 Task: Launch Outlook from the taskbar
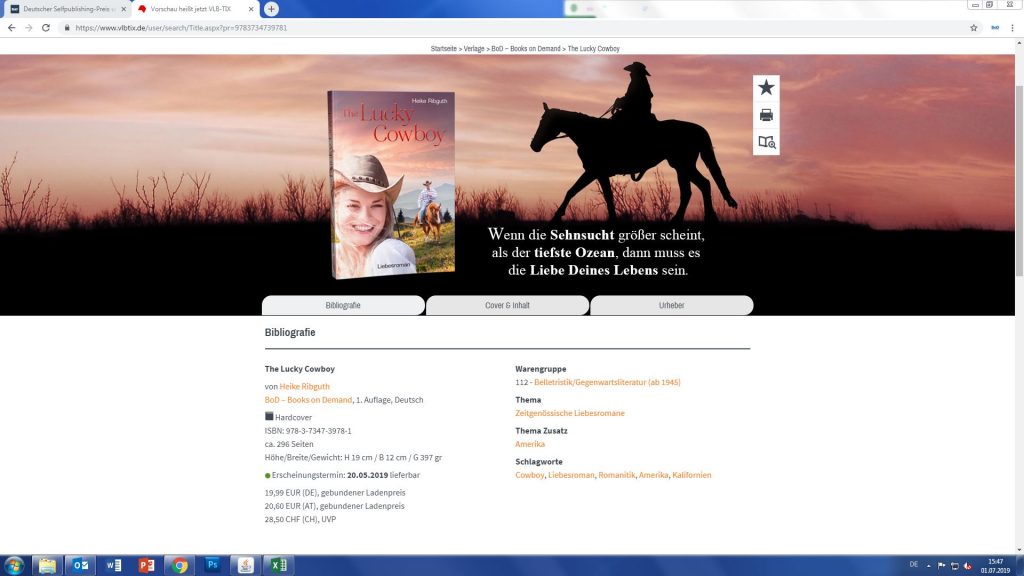(x=80, y=566)
